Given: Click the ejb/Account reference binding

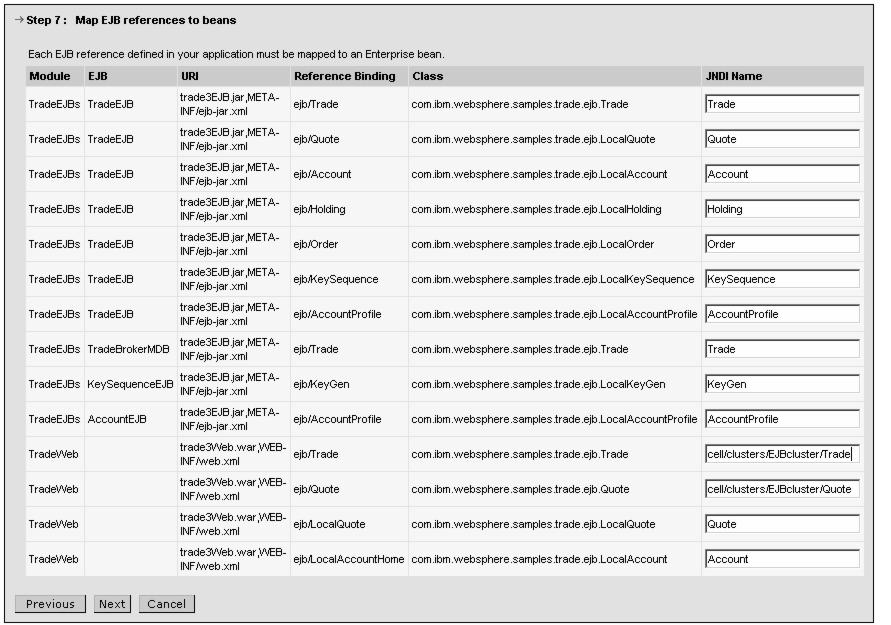Looking at the screenshot, I should [x=322, y=174].
